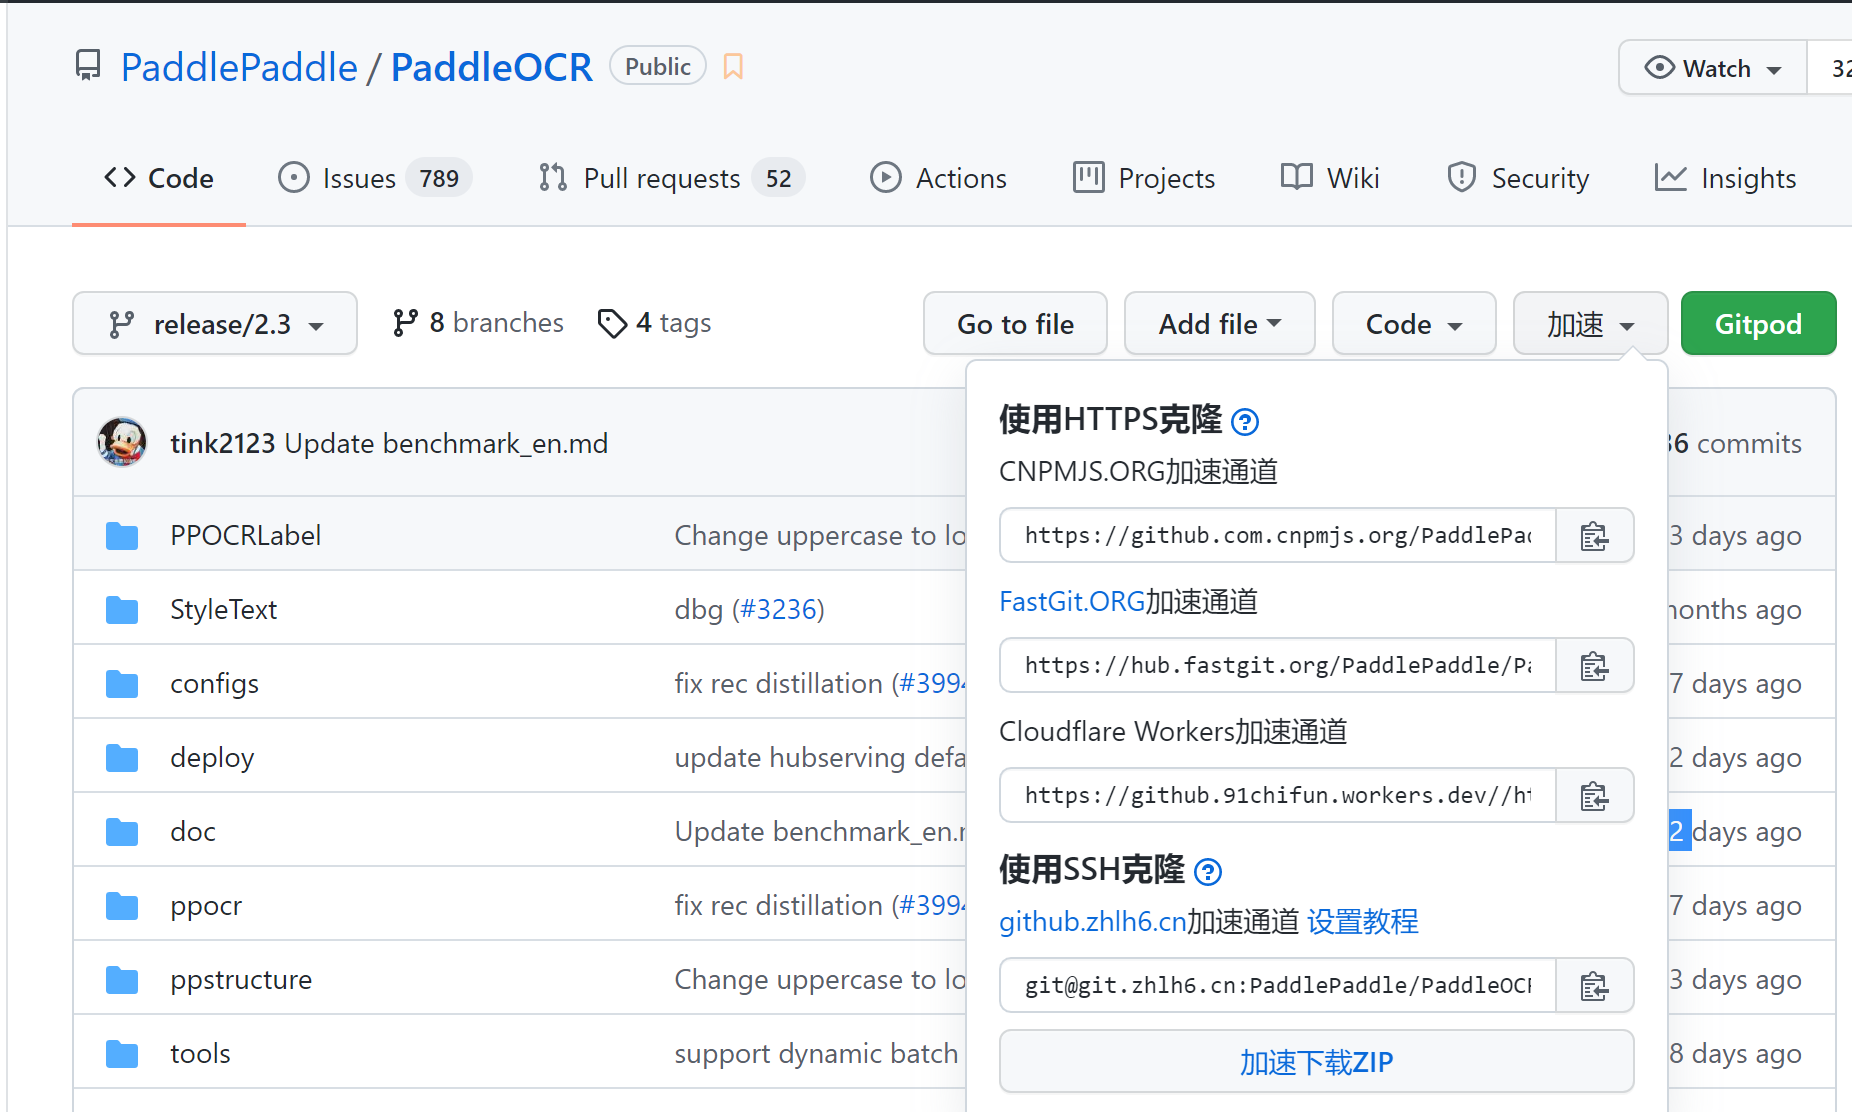Open the tink2123 user link

click(x=222, y=443)
